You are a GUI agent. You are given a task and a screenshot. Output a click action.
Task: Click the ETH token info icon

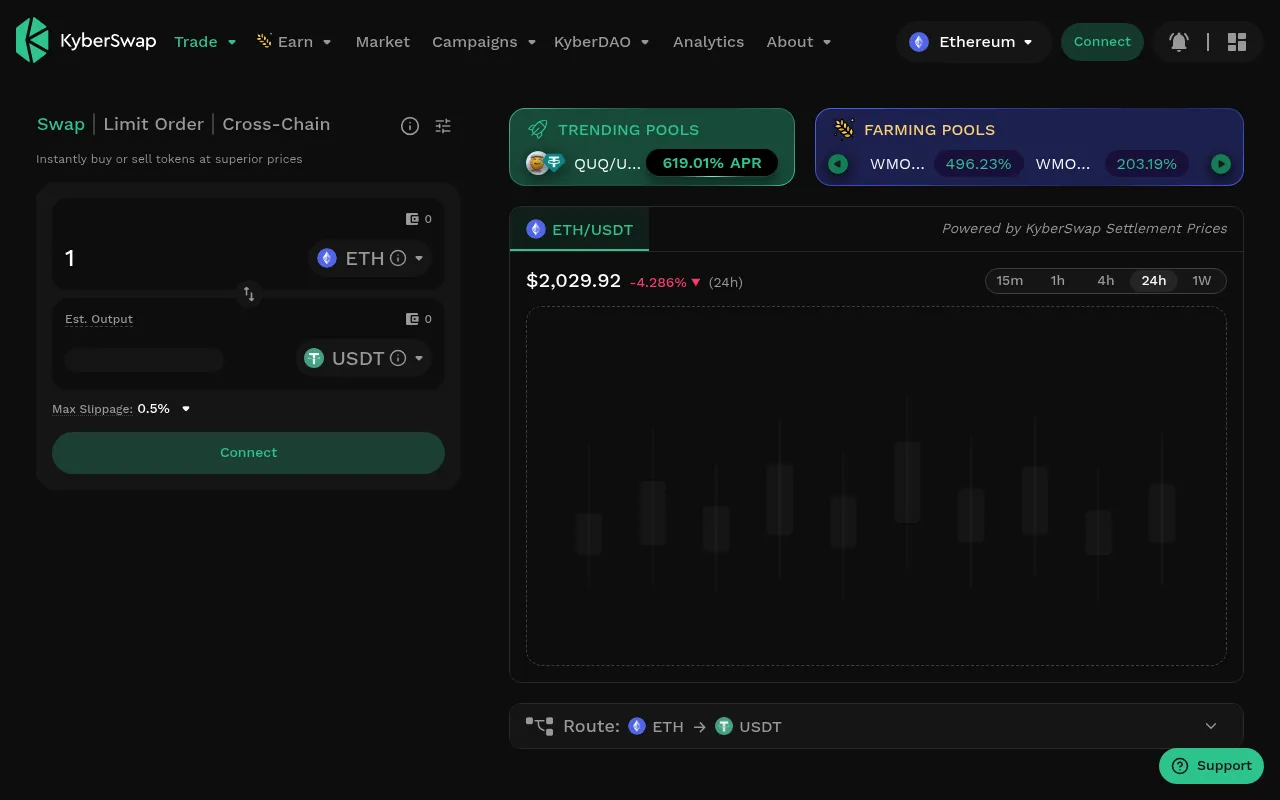pyautogui.click(x=398, y=258)
